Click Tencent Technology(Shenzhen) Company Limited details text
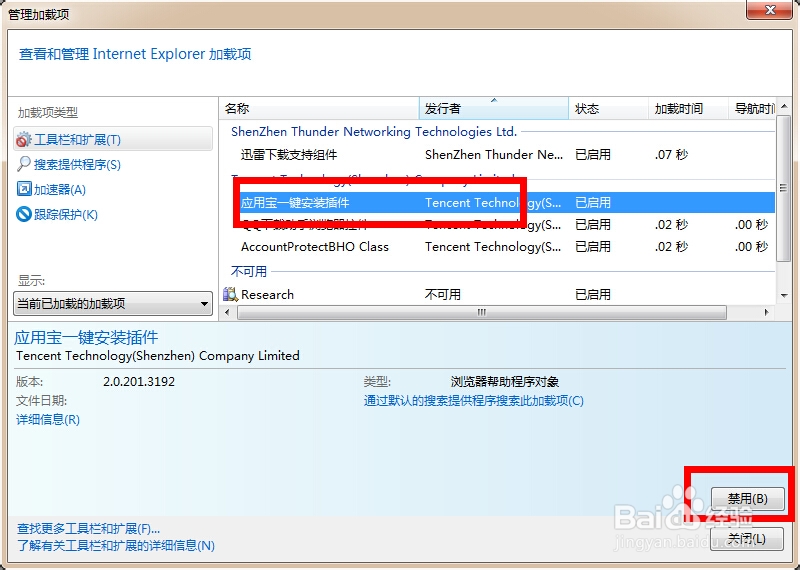The width and height of the screenshot is (800, 570). coord(158,356)
